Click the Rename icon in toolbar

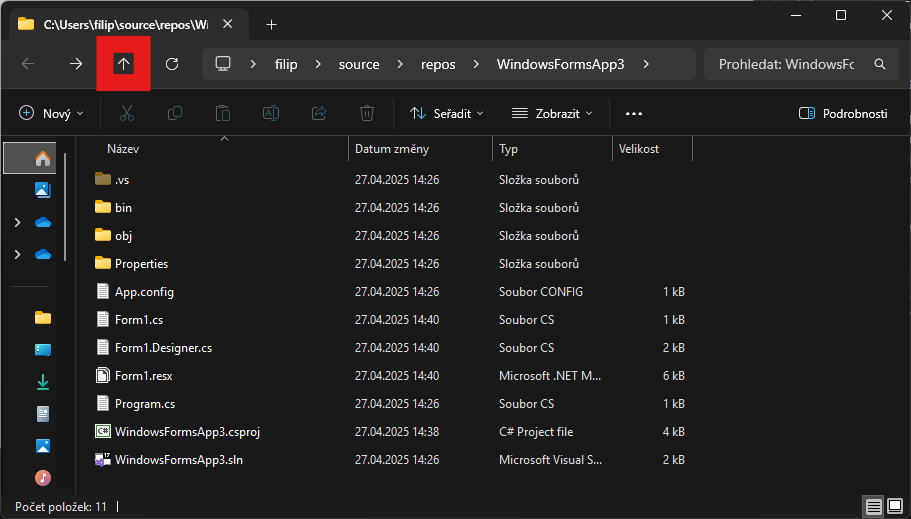coord(270,113)
